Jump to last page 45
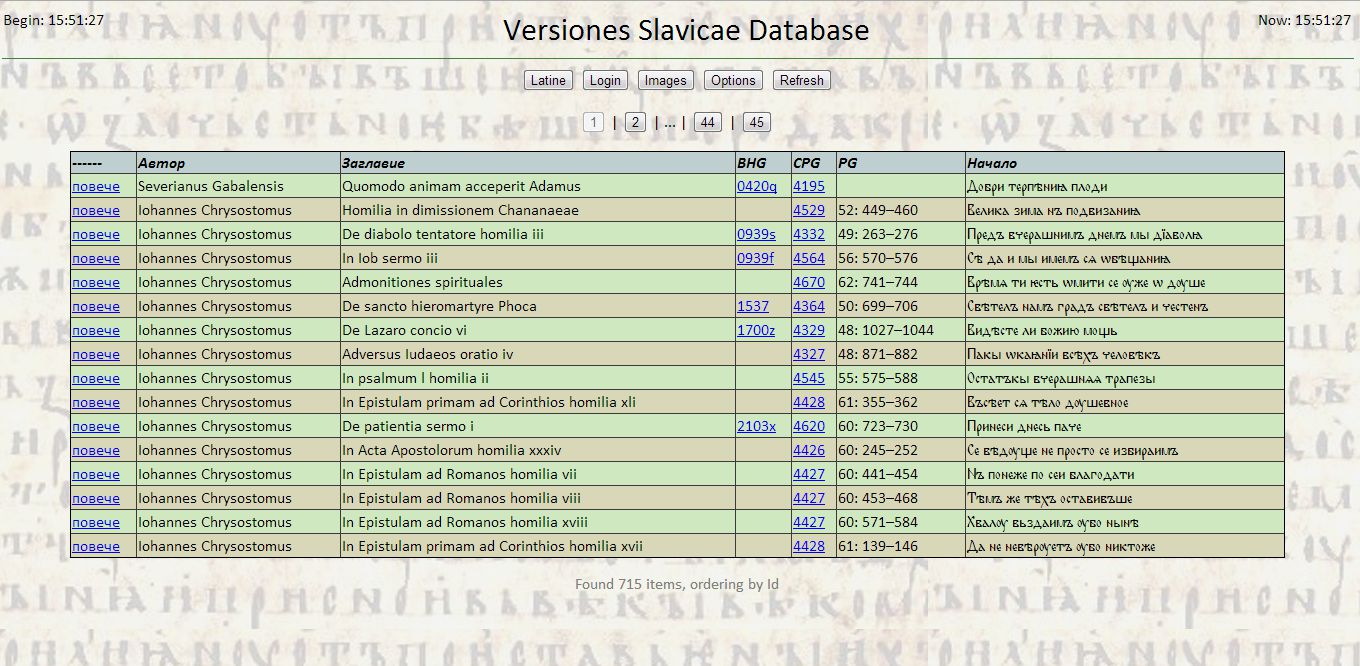The image size is (1360, 666). pos(757,122)
